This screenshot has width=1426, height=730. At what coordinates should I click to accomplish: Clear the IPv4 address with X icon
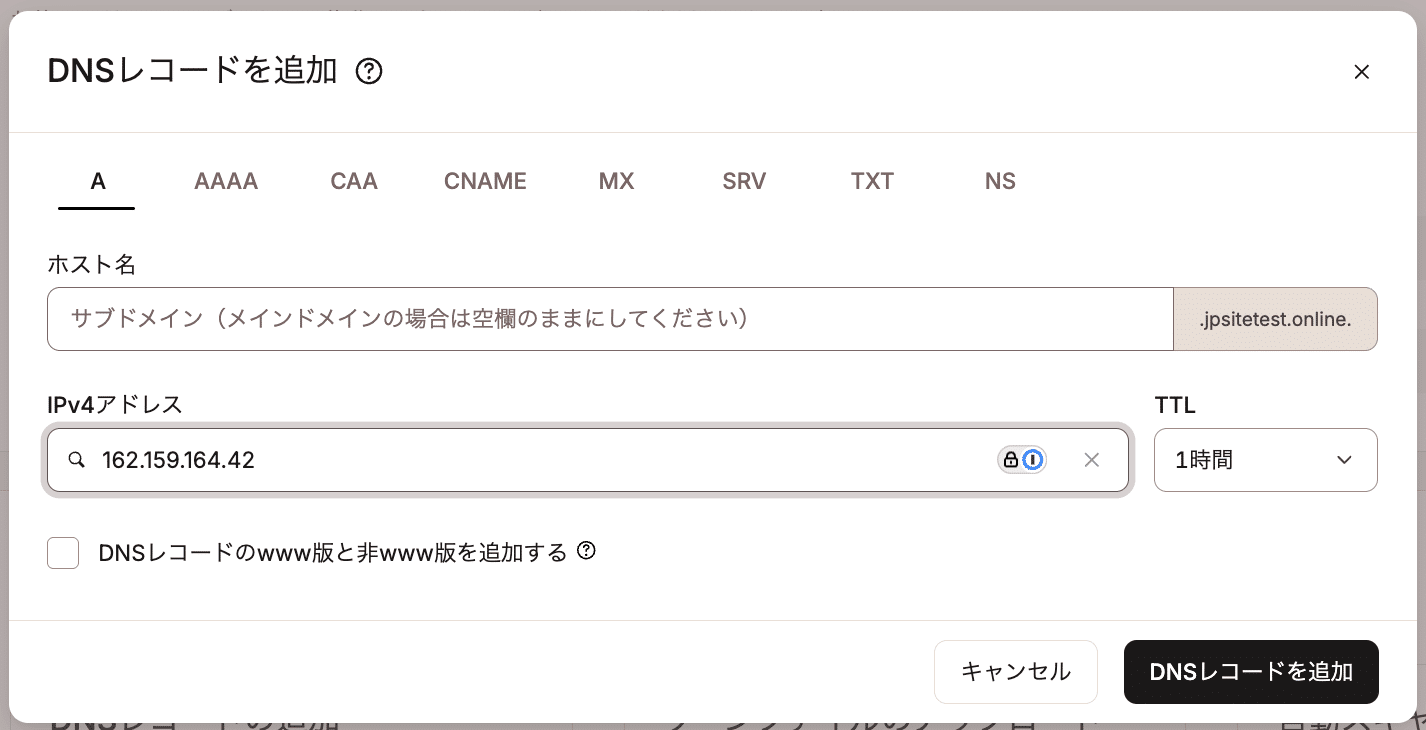point(1091,460)
